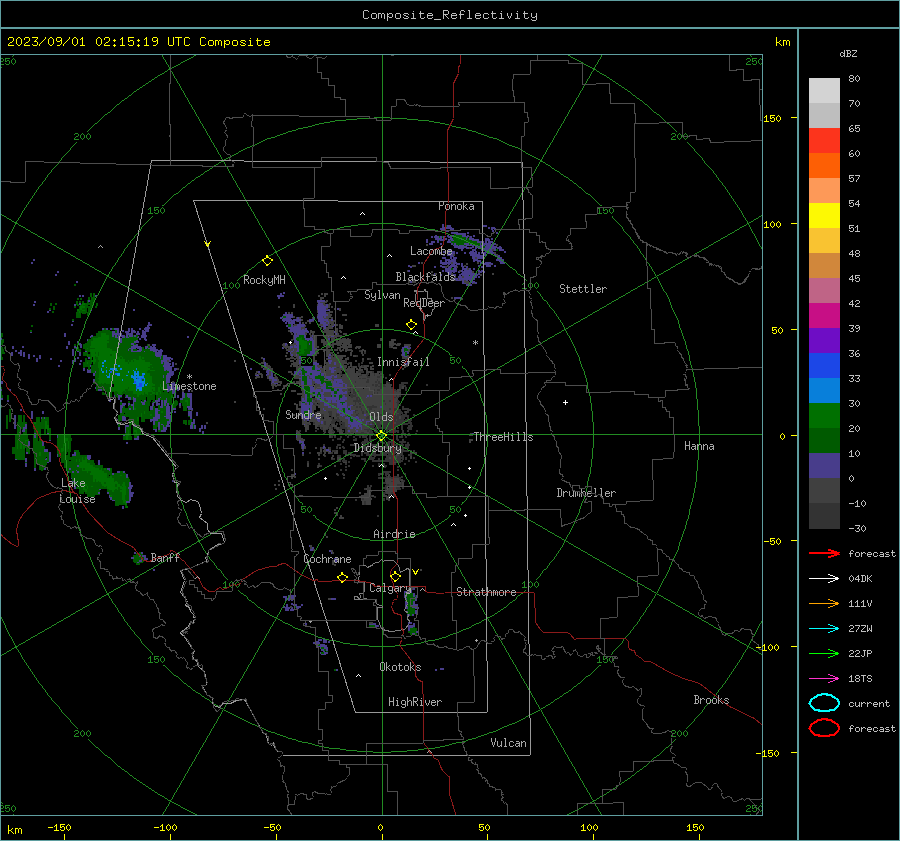Click the Calgary city label
The image size is (900, 841).
click(x=390, y=588)
